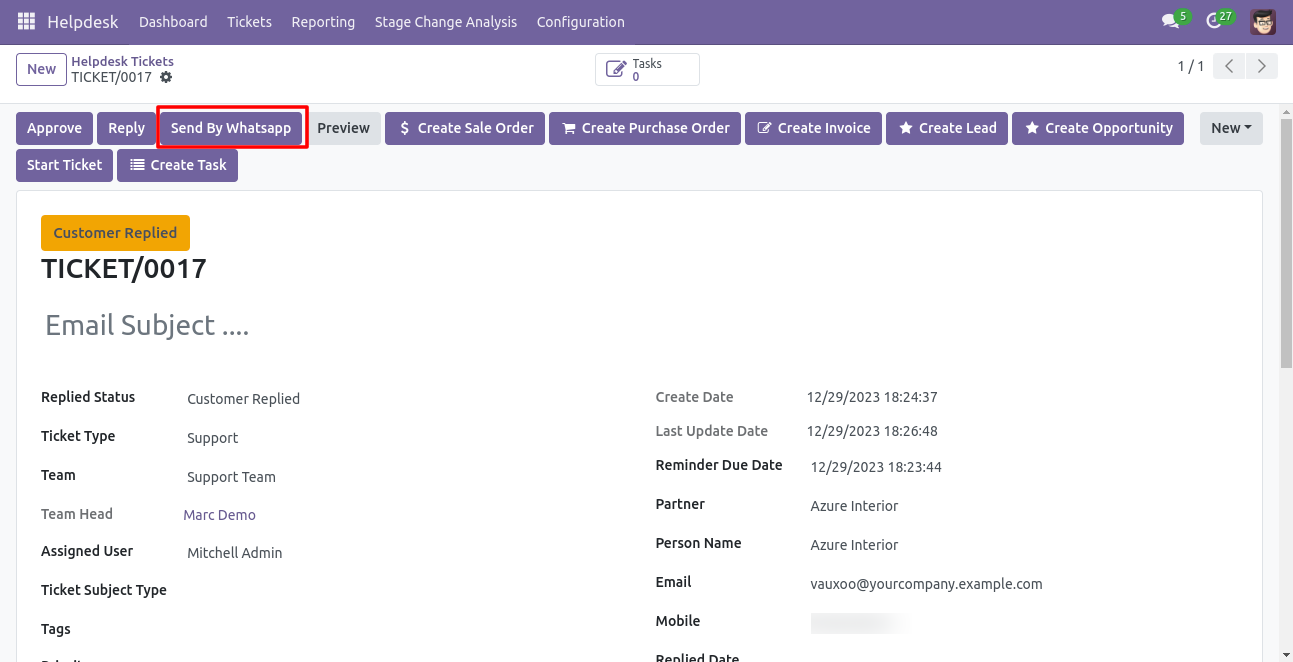
Task: Open the Tickets menu
Action: (249, 21)
